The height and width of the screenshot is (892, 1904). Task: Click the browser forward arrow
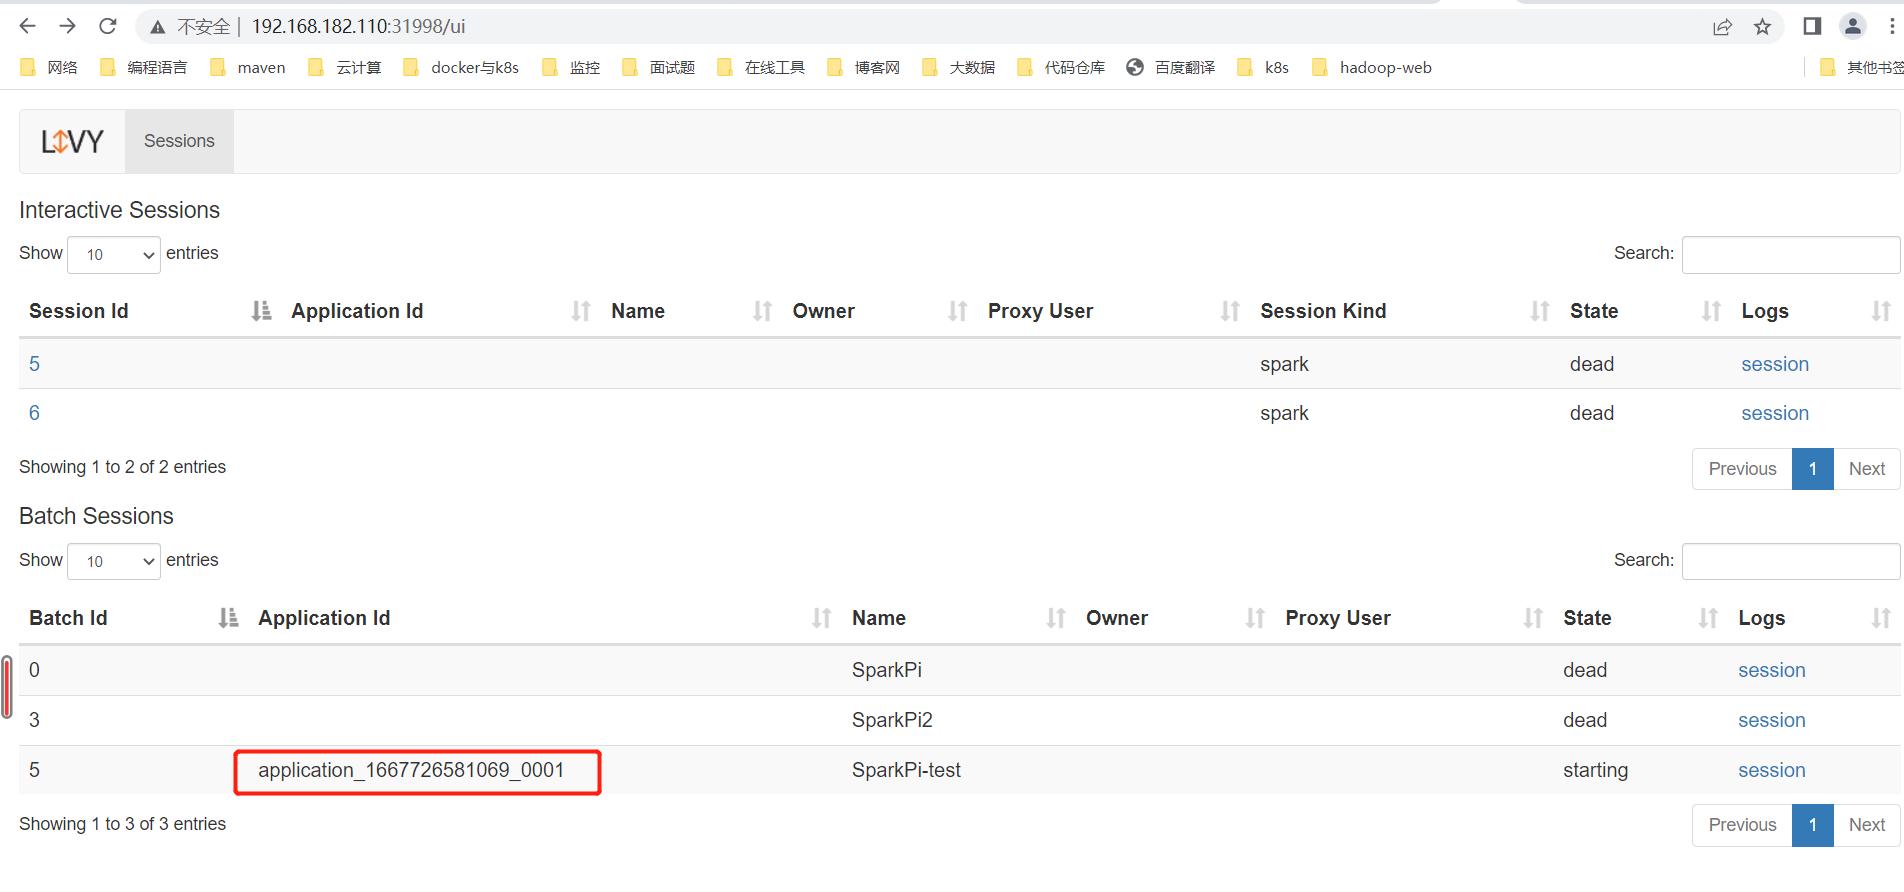(x=67, y=26)
